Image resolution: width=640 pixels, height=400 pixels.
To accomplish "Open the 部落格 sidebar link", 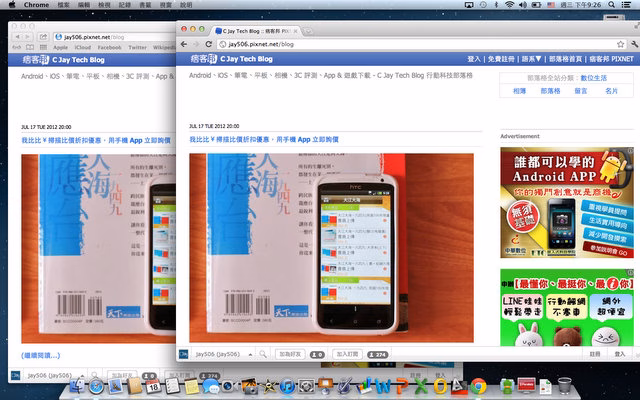I will (550, 91).
